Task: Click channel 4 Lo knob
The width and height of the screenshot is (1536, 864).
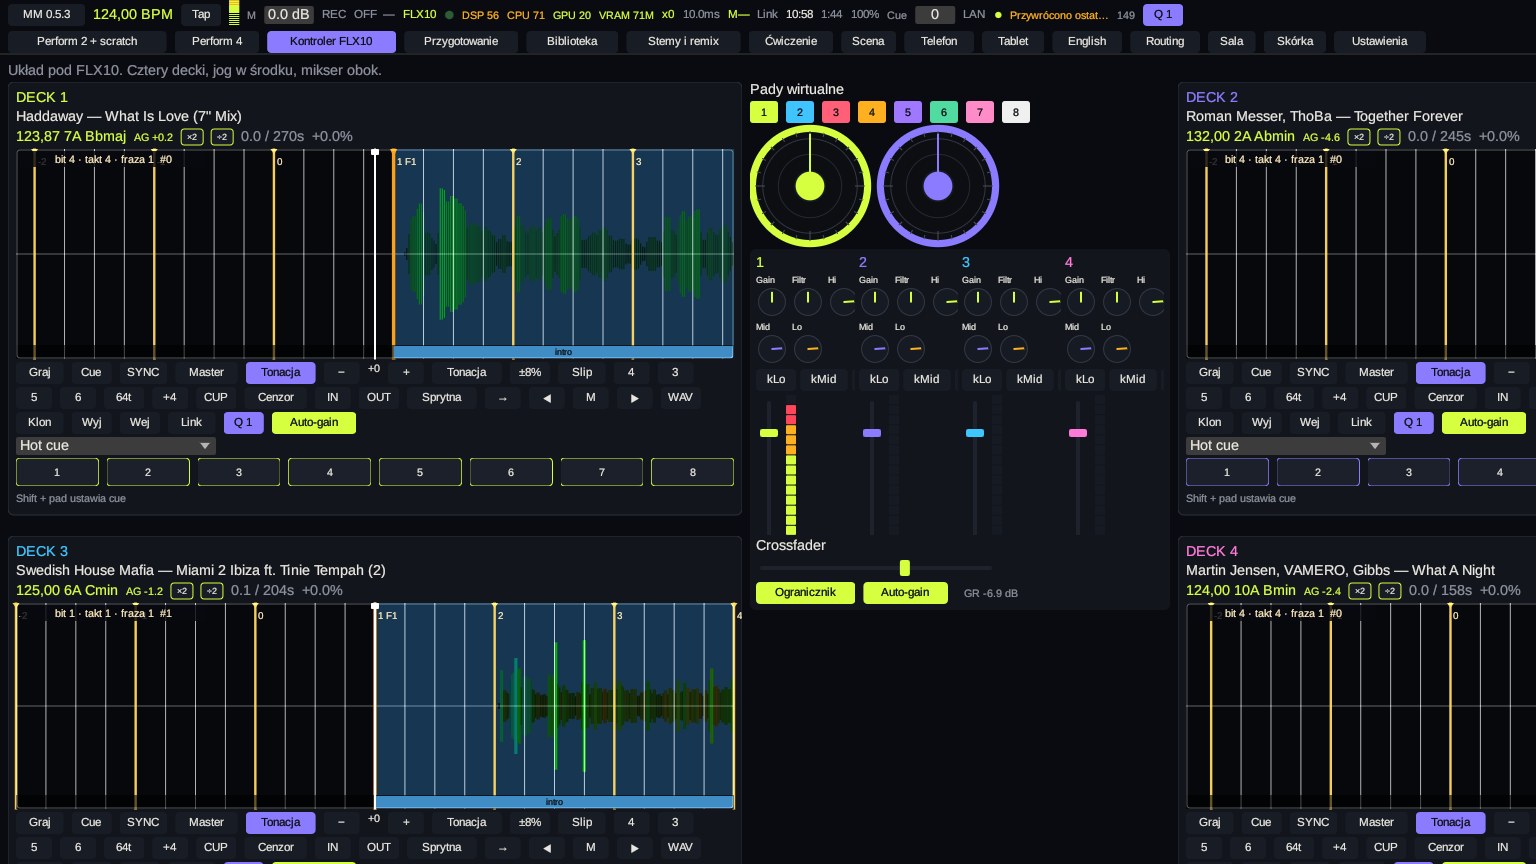Action: pos(1116,349)
